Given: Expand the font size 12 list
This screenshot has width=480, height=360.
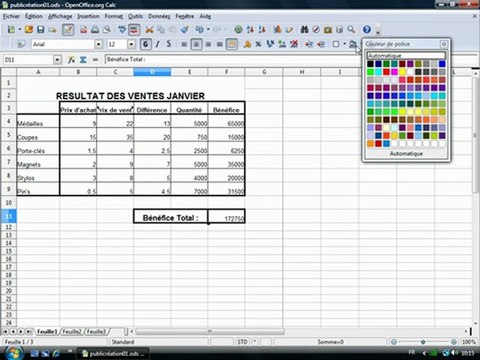Looking at the screenshot, I should pyautogui.click(x=131, y=44).
